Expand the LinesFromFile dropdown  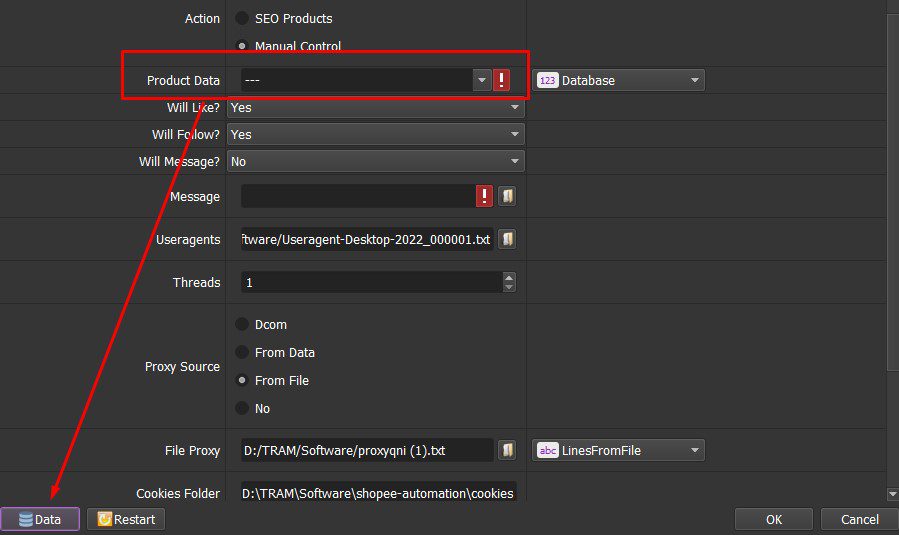click(694, 450)
